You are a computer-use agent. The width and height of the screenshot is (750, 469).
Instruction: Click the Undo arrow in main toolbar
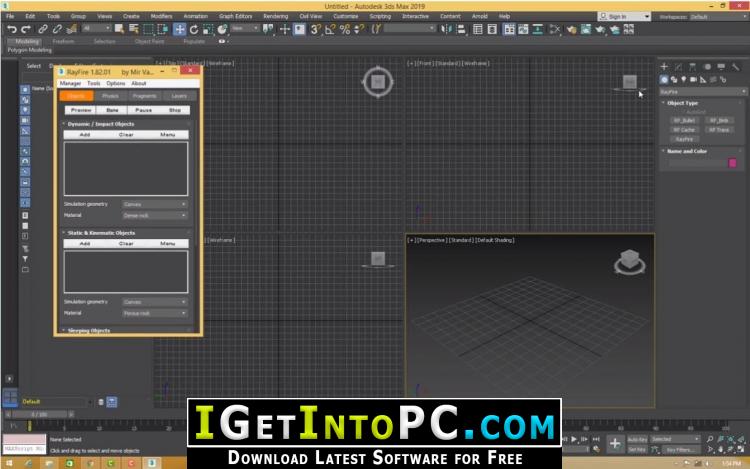(x=11, y=29)
